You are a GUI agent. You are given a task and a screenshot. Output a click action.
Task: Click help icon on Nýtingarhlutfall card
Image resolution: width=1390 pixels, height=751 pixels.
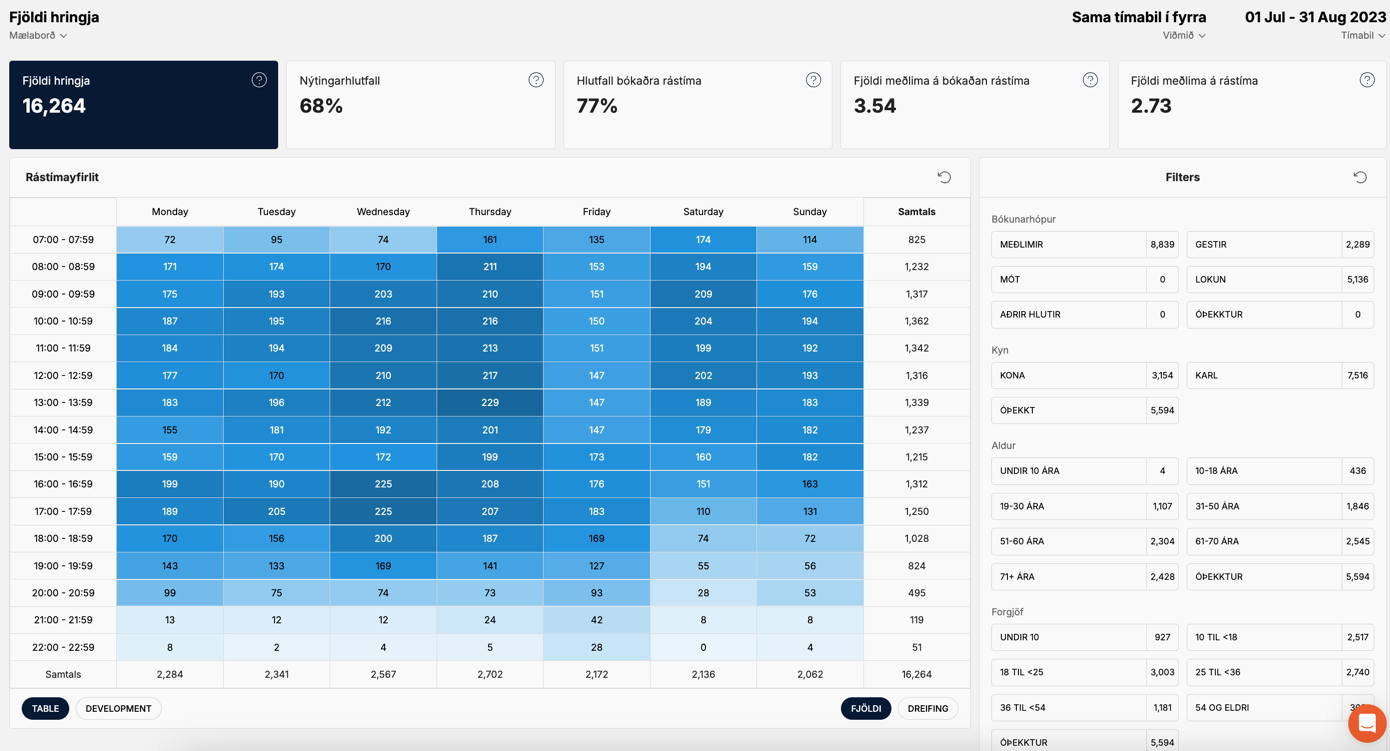pos(536,80)
